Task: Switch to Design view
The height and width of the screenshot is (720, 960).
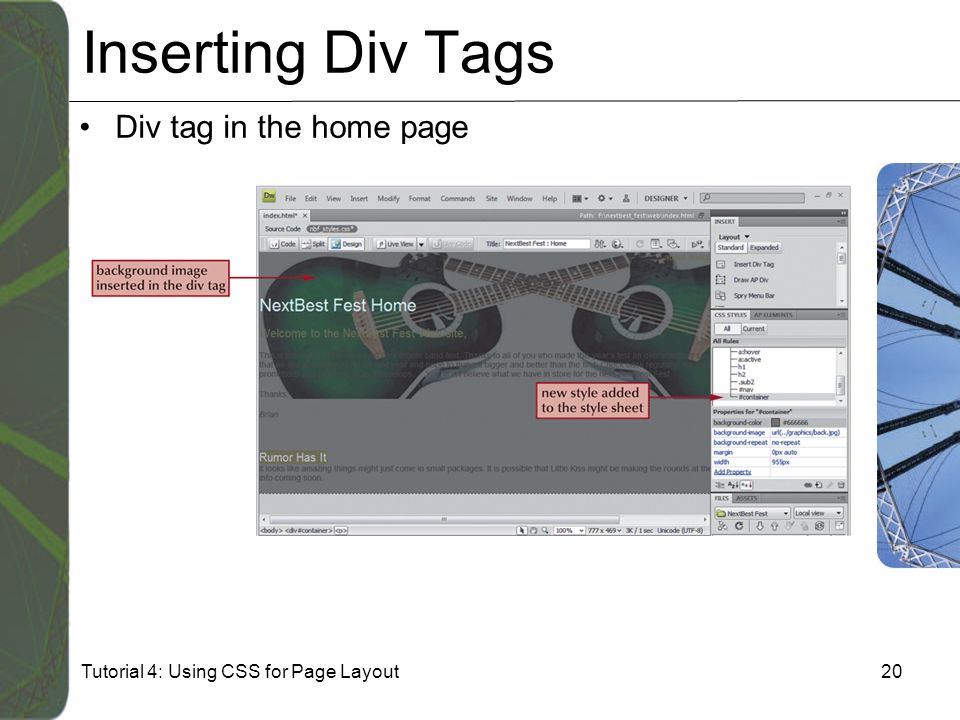Action: coord(347,244)
